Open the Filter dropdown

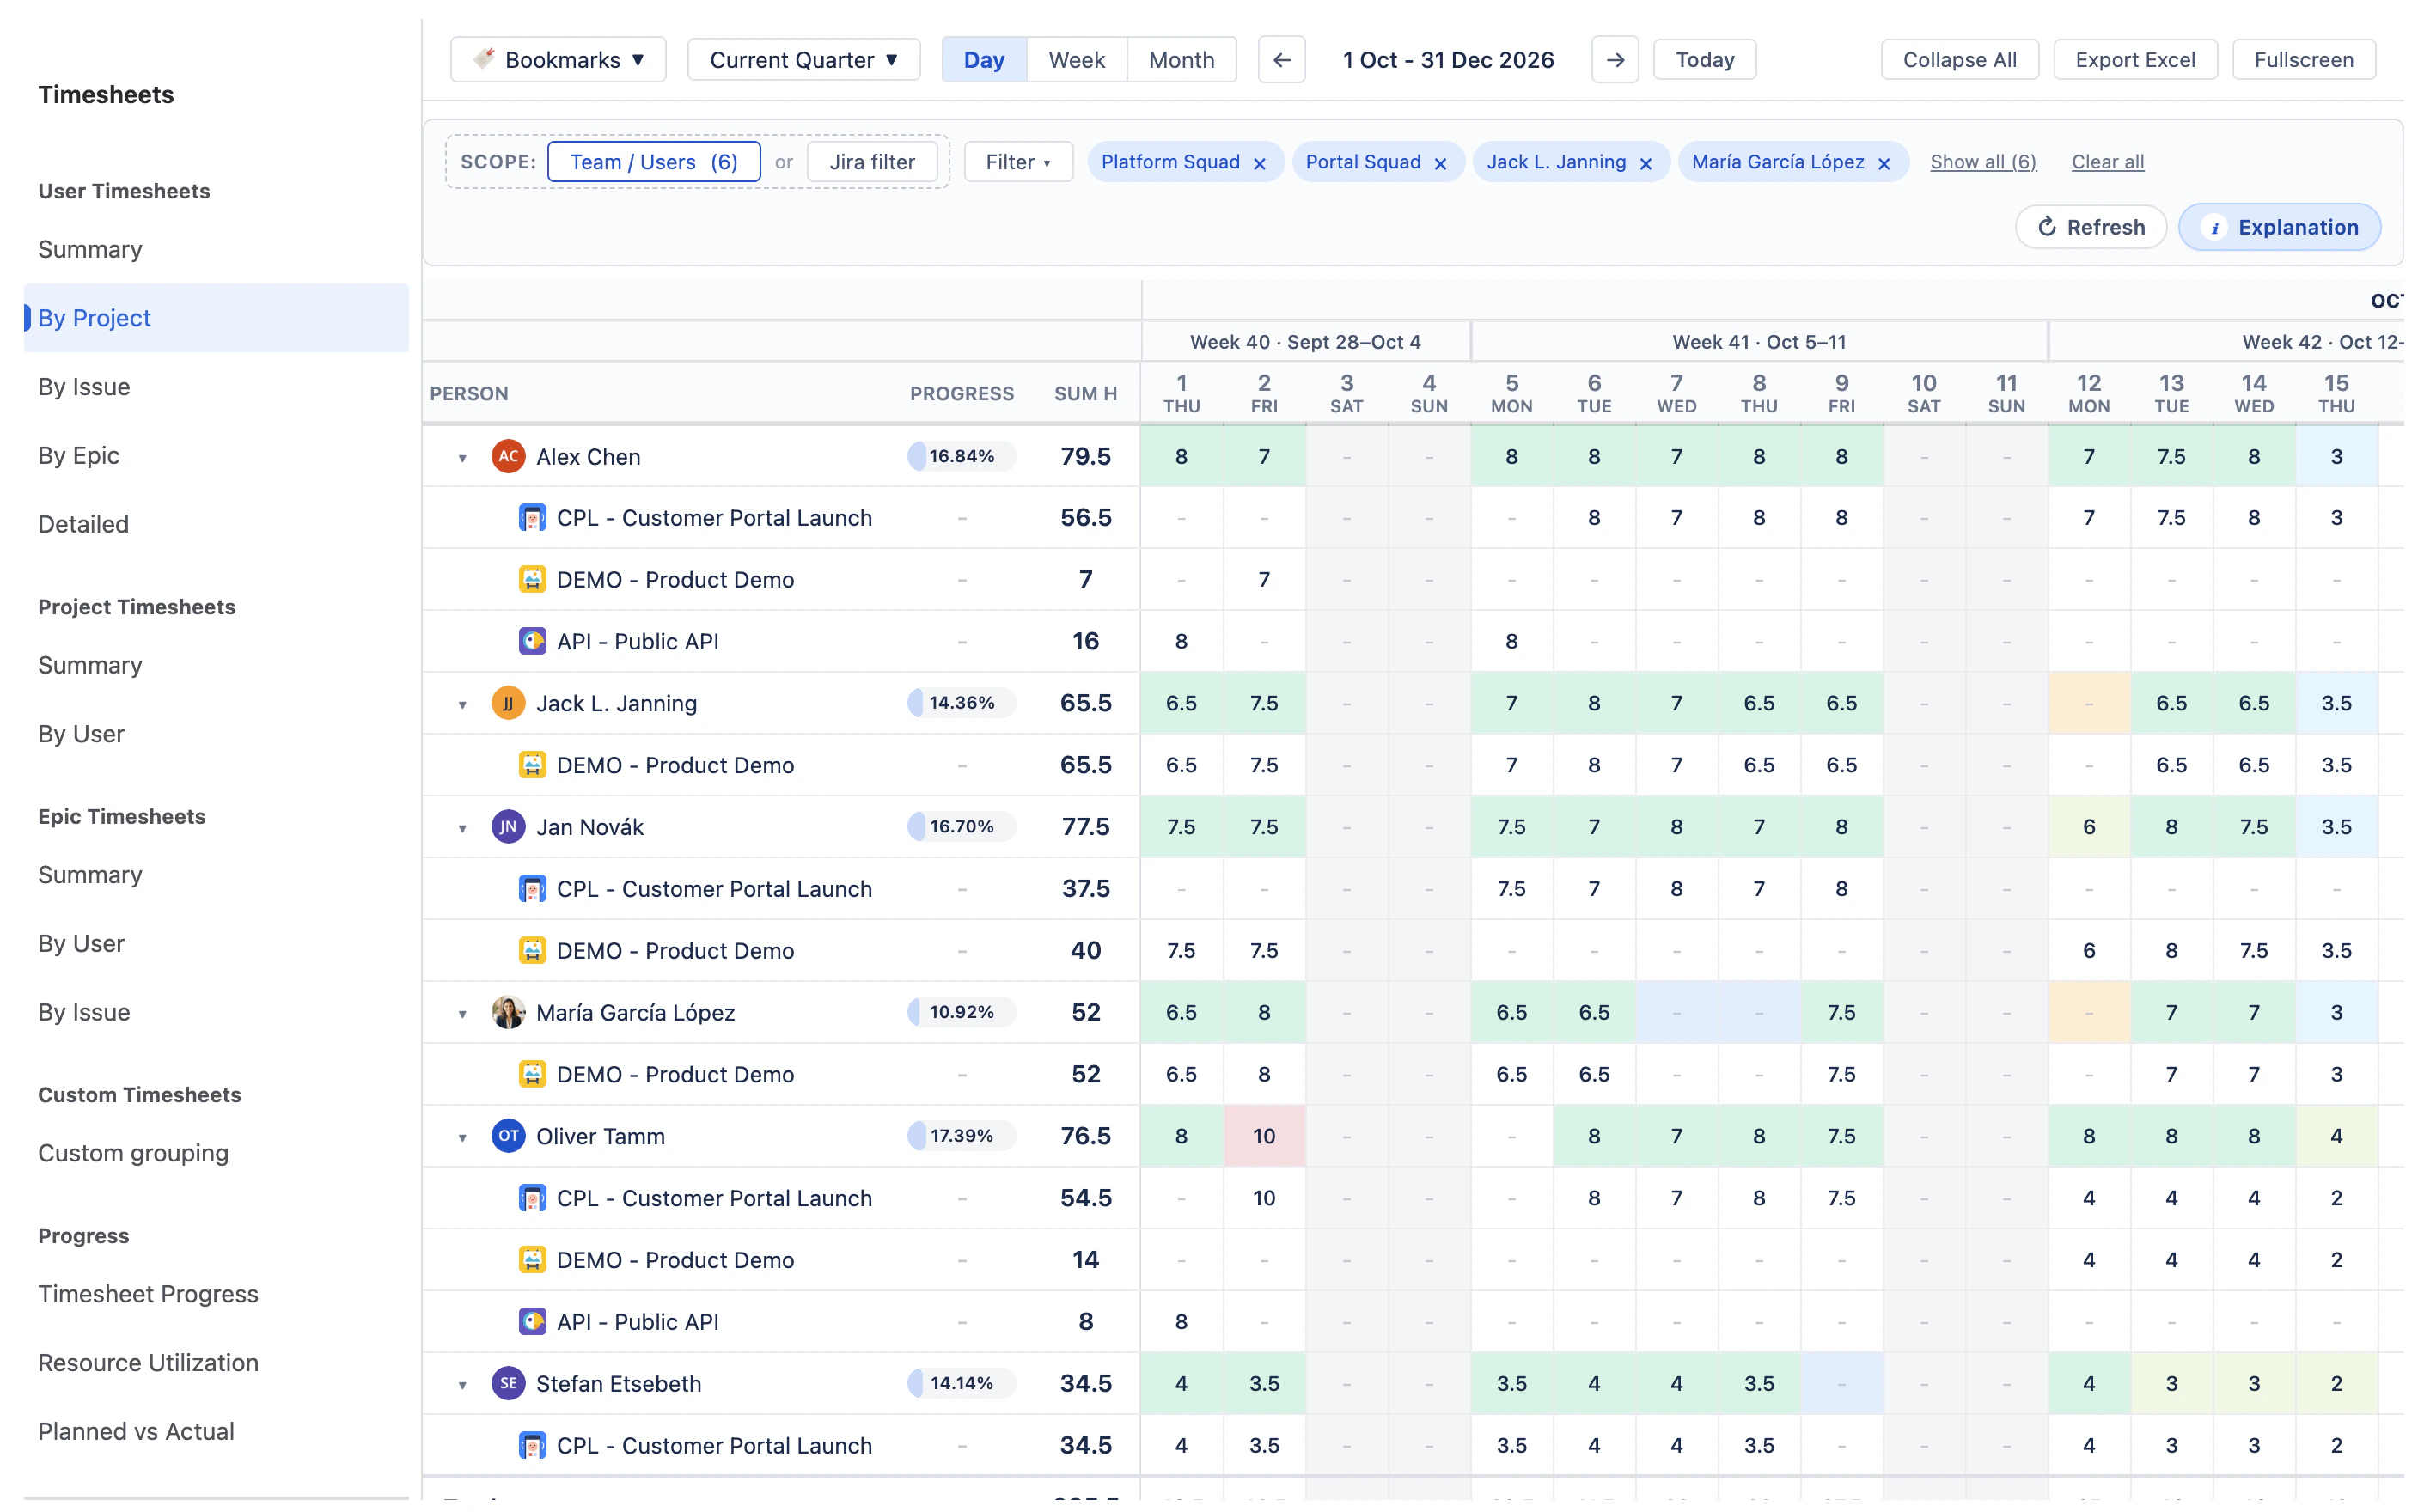click(1018, 162)
